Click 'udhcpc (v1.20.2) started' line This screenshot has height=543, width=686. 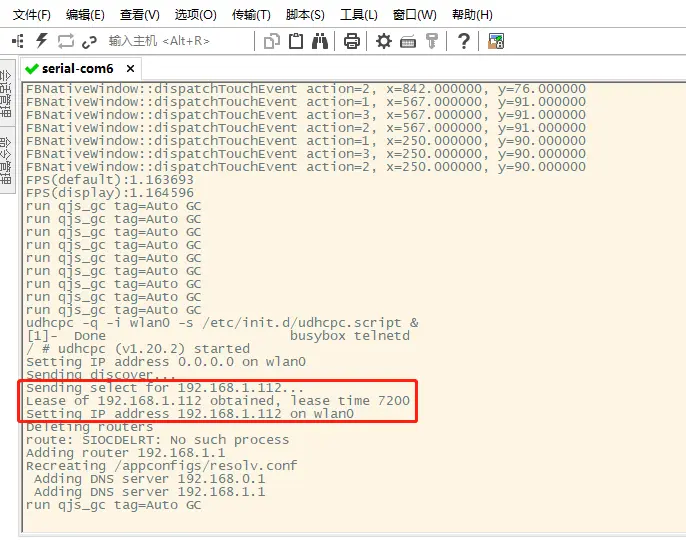[x=154, y=349]
